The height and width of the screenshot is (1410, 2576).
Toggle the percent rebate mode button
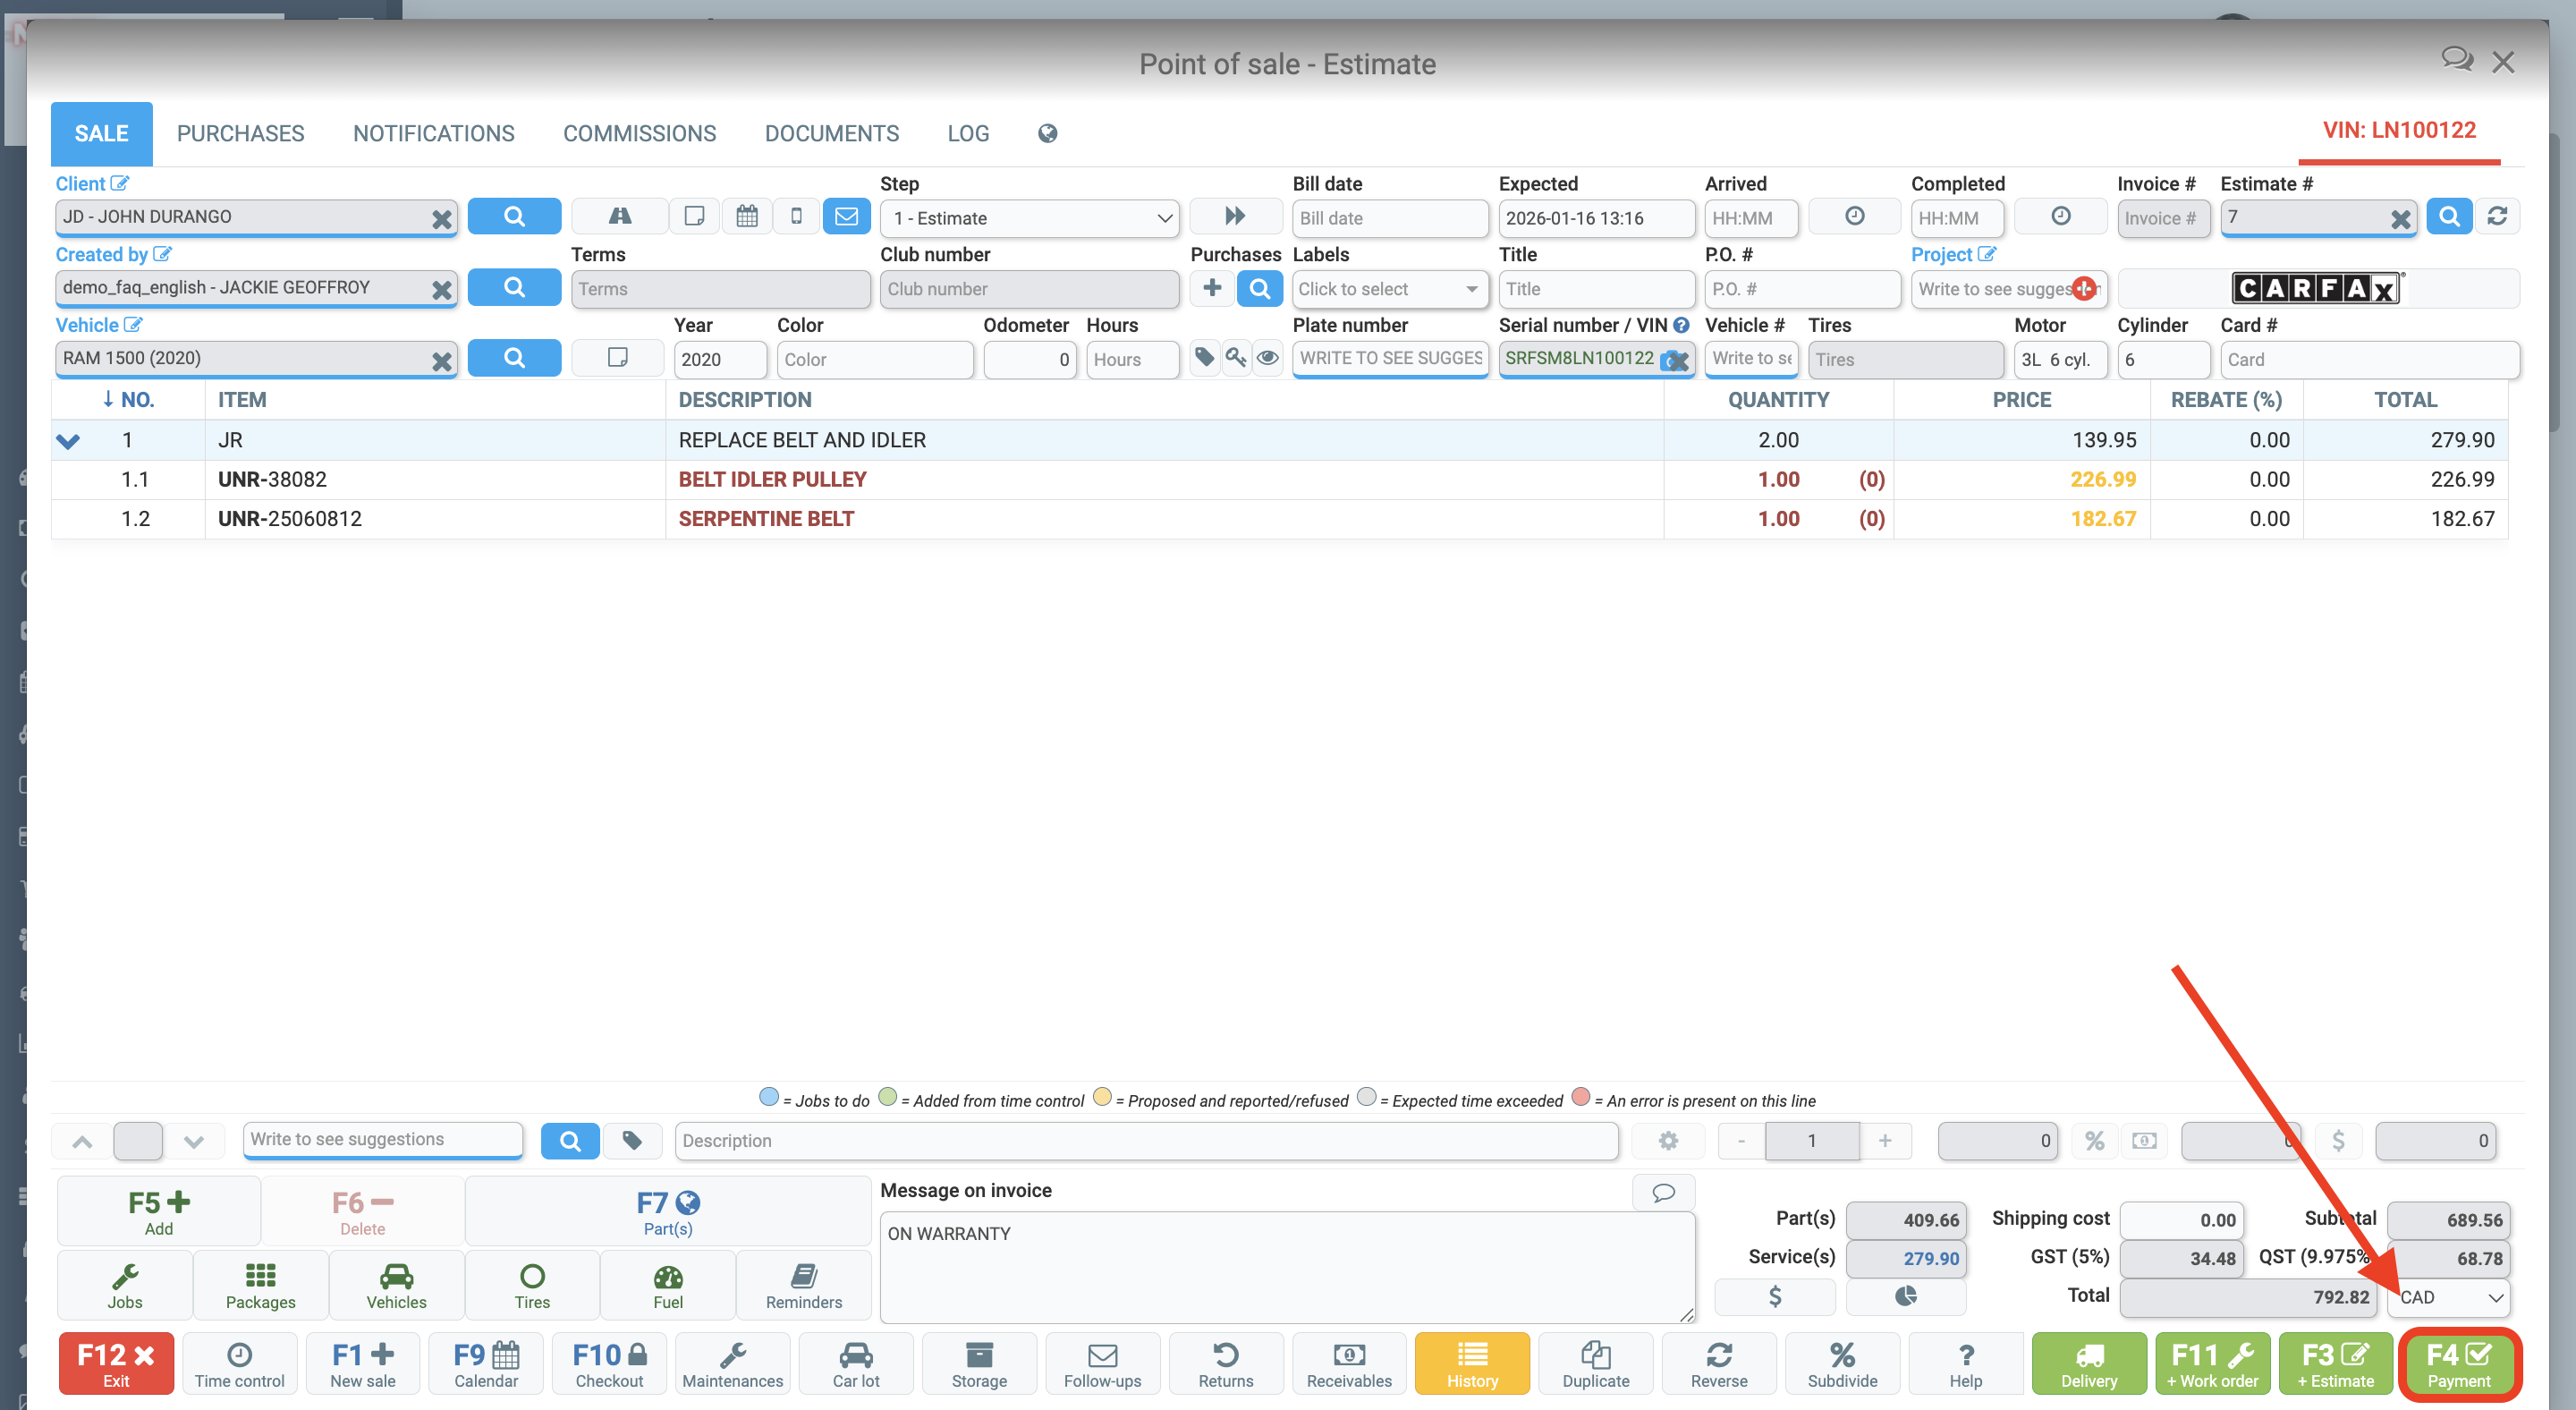[2094, 1140]
